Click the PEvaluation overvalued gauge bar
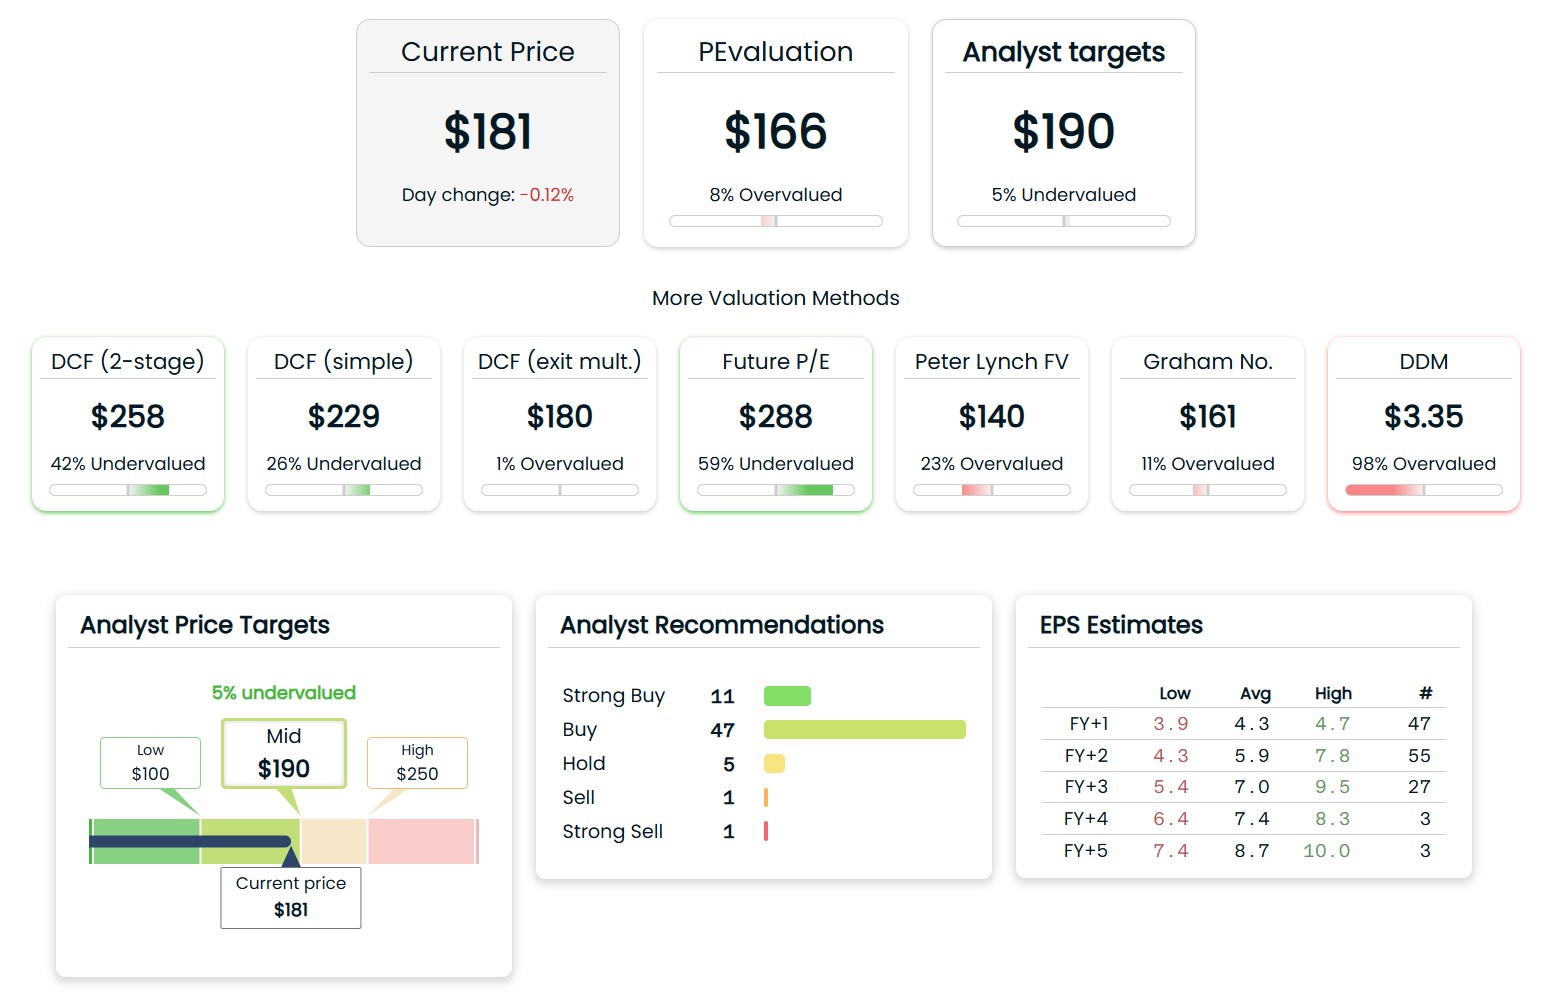 [x=776, y=221]
